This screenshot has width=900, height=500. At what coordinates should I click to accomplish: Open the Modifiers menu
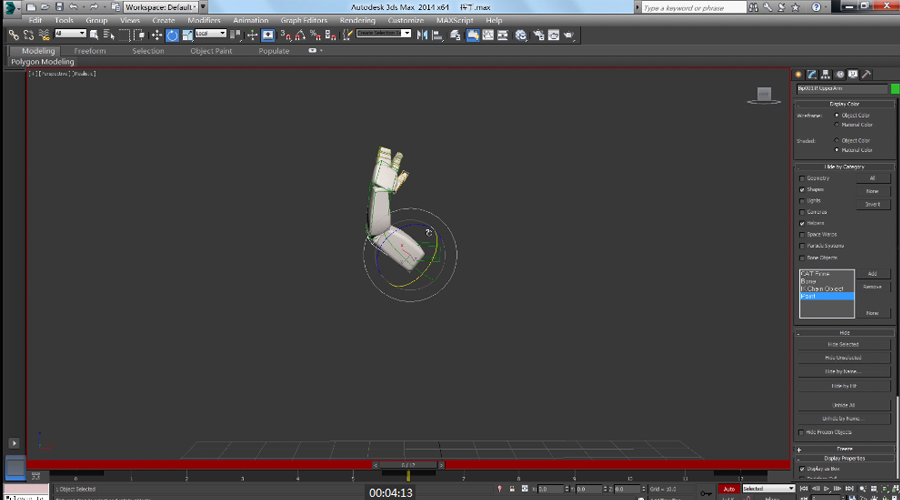coord(204,20)
